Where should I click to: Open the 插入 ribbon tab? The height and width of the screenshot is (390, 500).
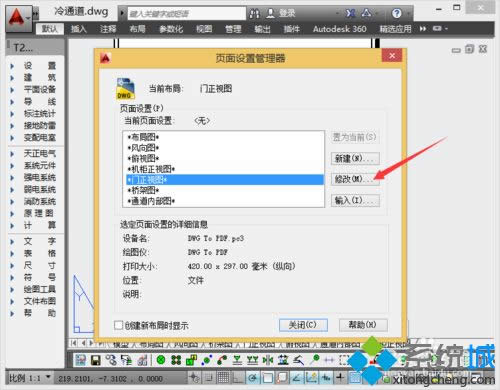[x=79, y=29]
